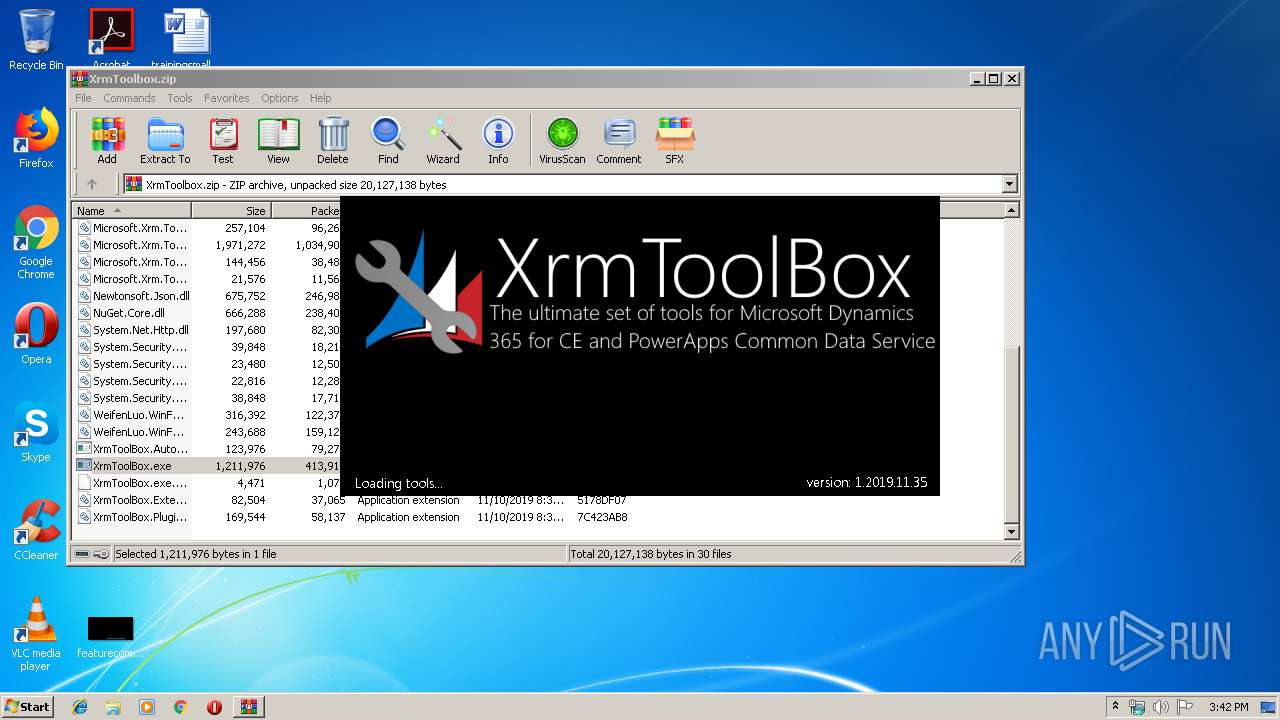Launch the Wizard wand tool

(443, 140)
